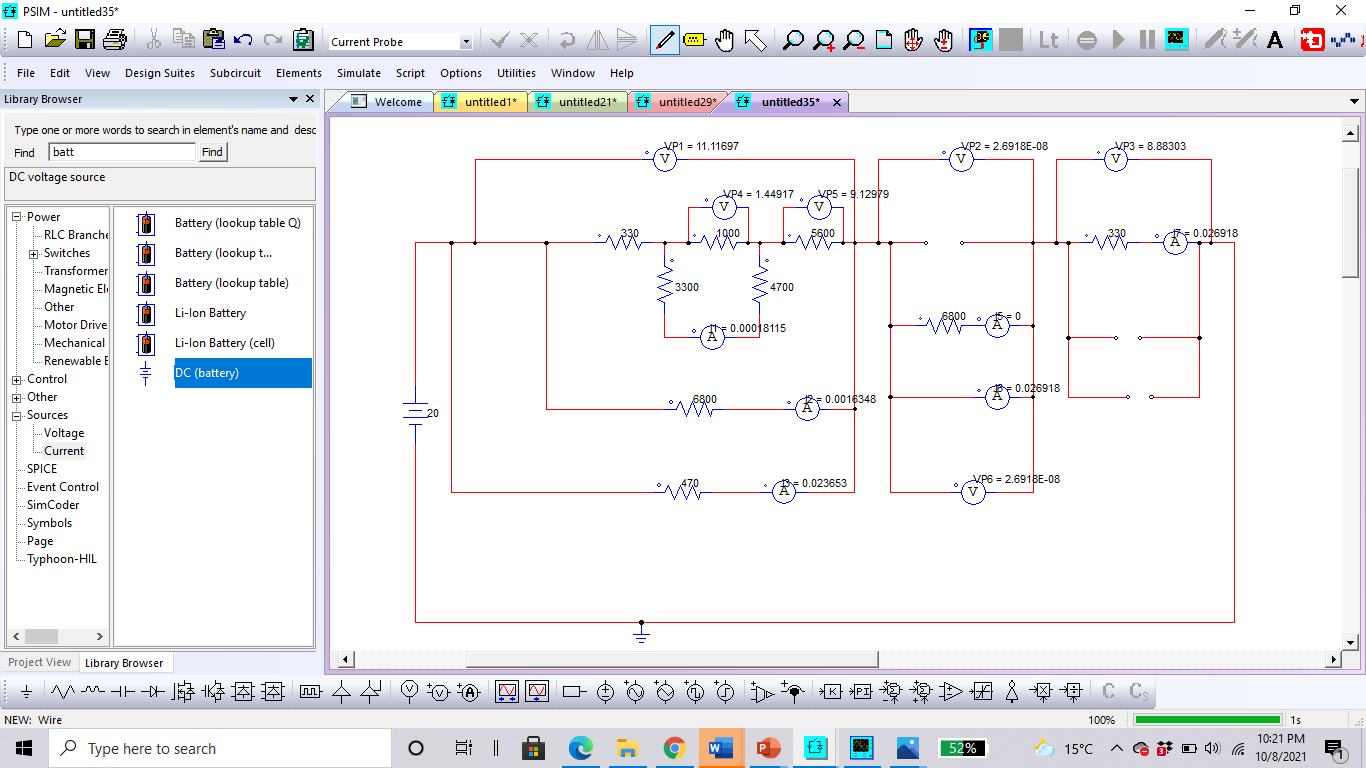Screen dimensions: 1366x768
Task: Open the Current Probe dropdown
Action: [x=464, y=42]
